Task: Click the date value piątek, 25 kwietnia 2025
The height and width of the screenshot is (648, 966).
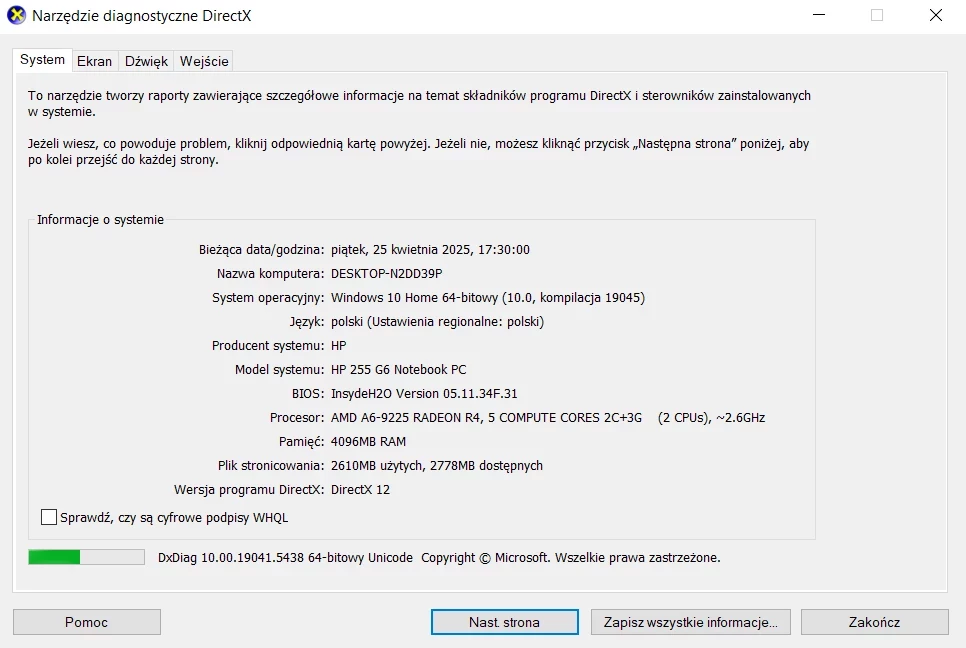Action: (x=430, y=249)
